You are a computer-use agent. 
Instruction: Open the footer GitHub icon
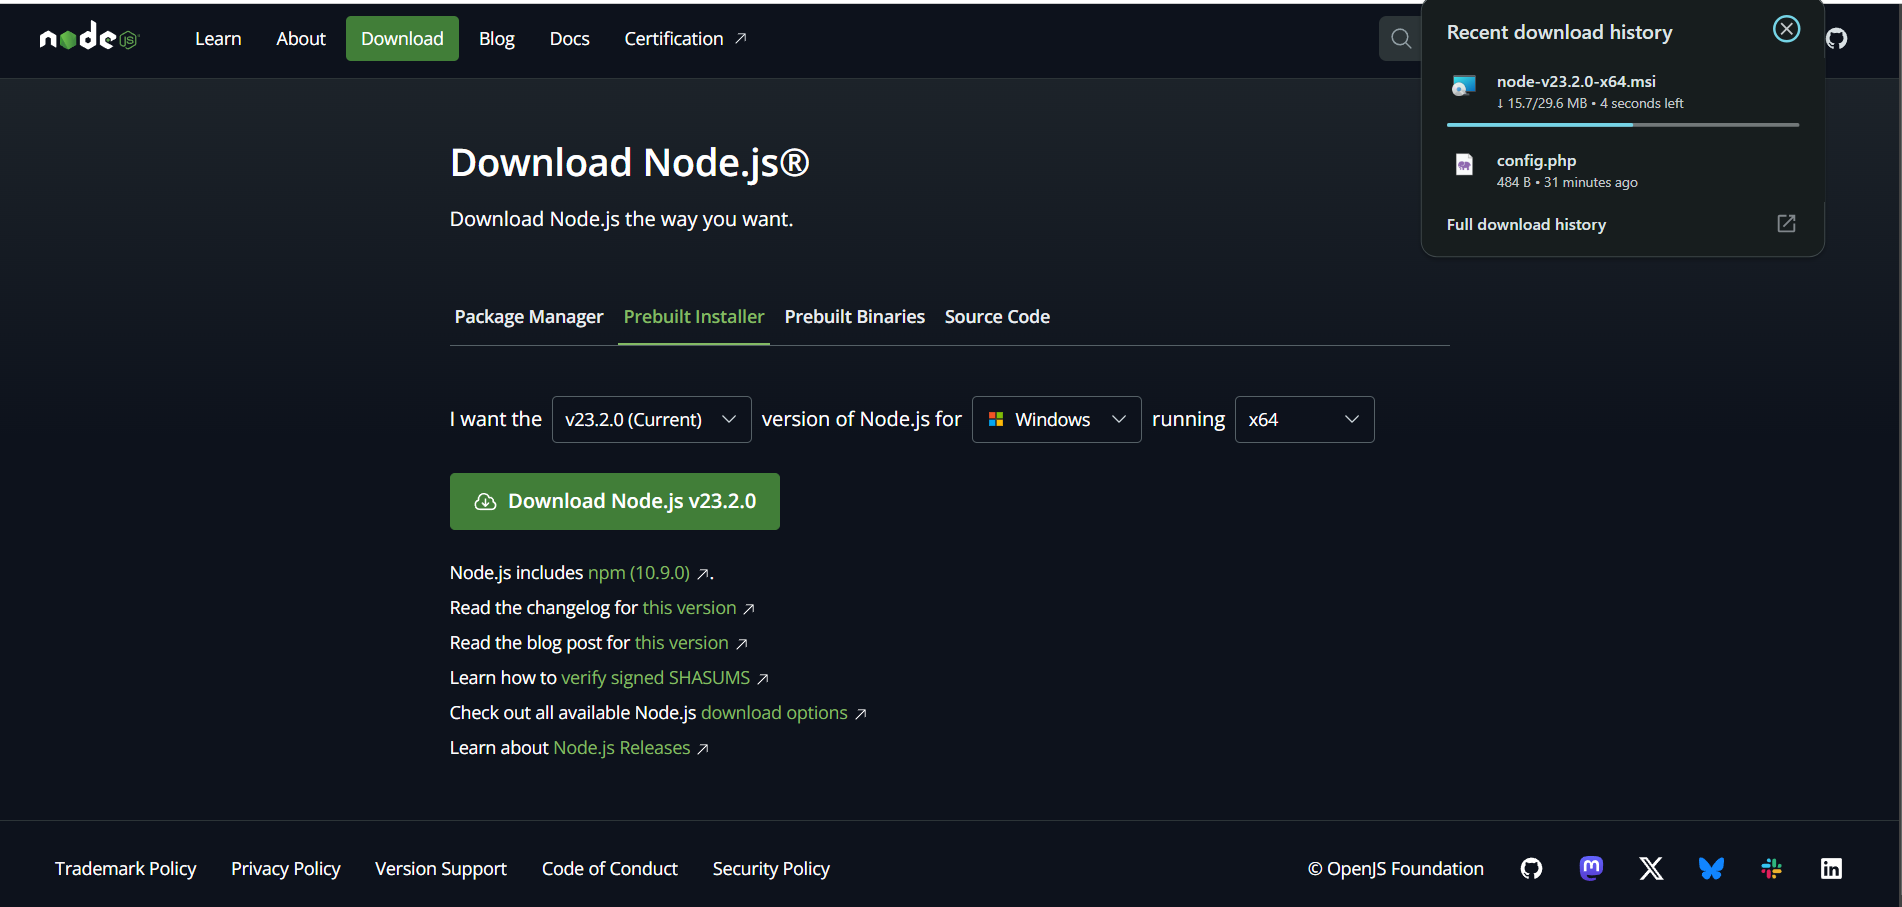tap(1531, 868)
